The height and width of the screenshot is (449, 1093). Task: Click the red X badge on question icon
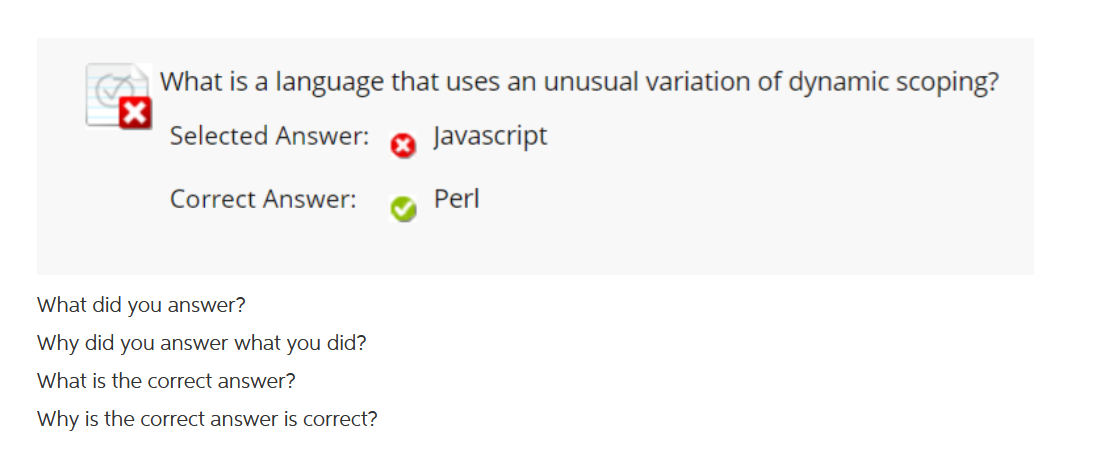click(135, 114)
